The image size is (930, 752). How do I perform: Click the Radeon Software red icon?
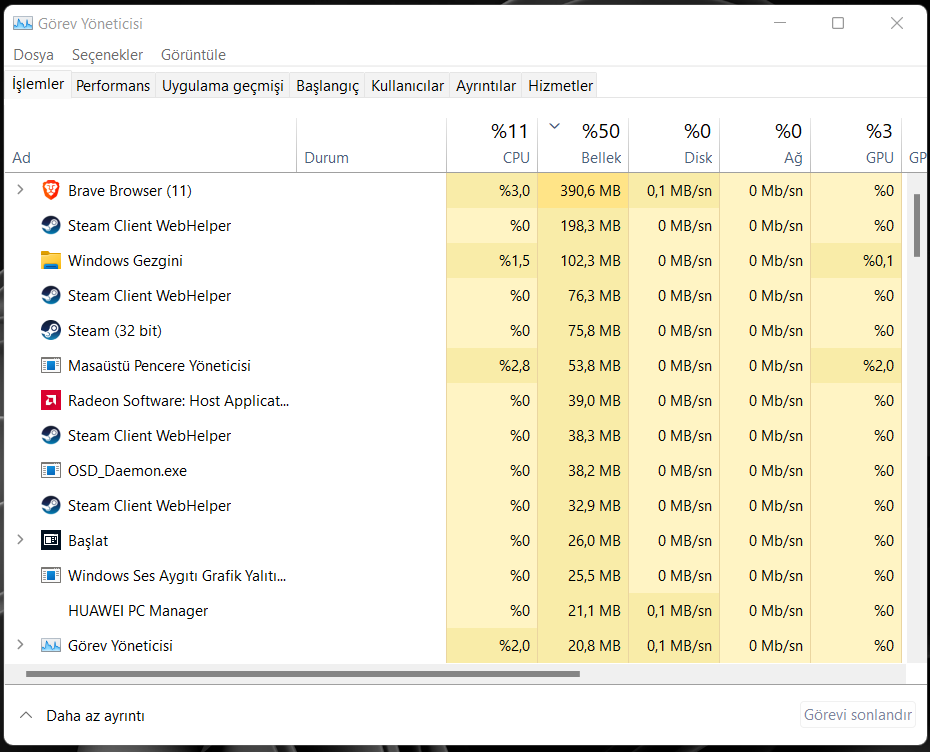pyautogui.click(x=51, y=400)
